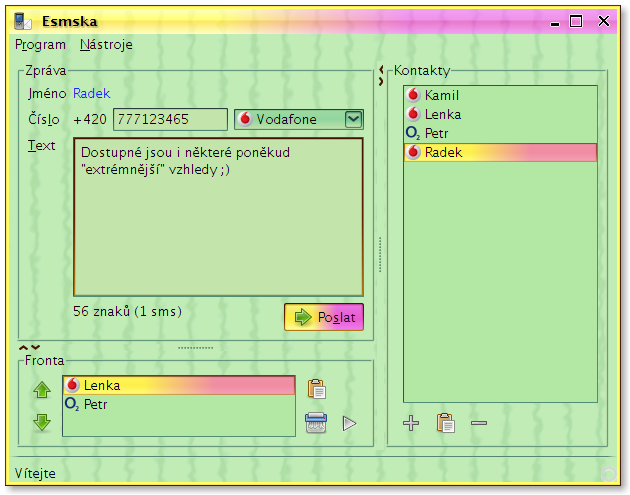Image resolution: width=630 pixels, height=495 pixels.
Task: Select Lenka in the contacts list
Action: 500,115
